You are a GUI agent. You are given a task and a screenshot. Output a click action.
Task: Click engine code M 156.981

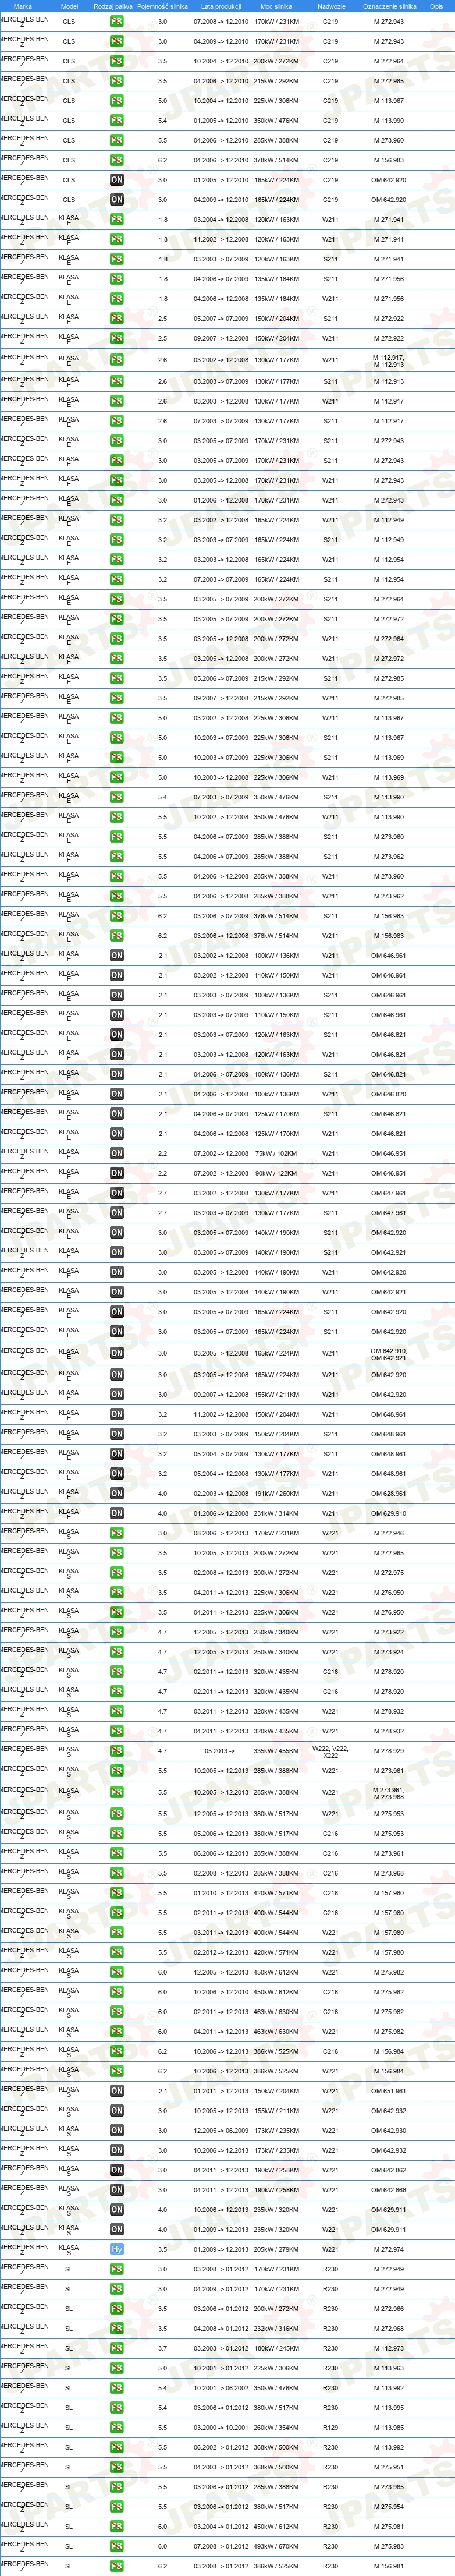click(x=389, y=2566)
